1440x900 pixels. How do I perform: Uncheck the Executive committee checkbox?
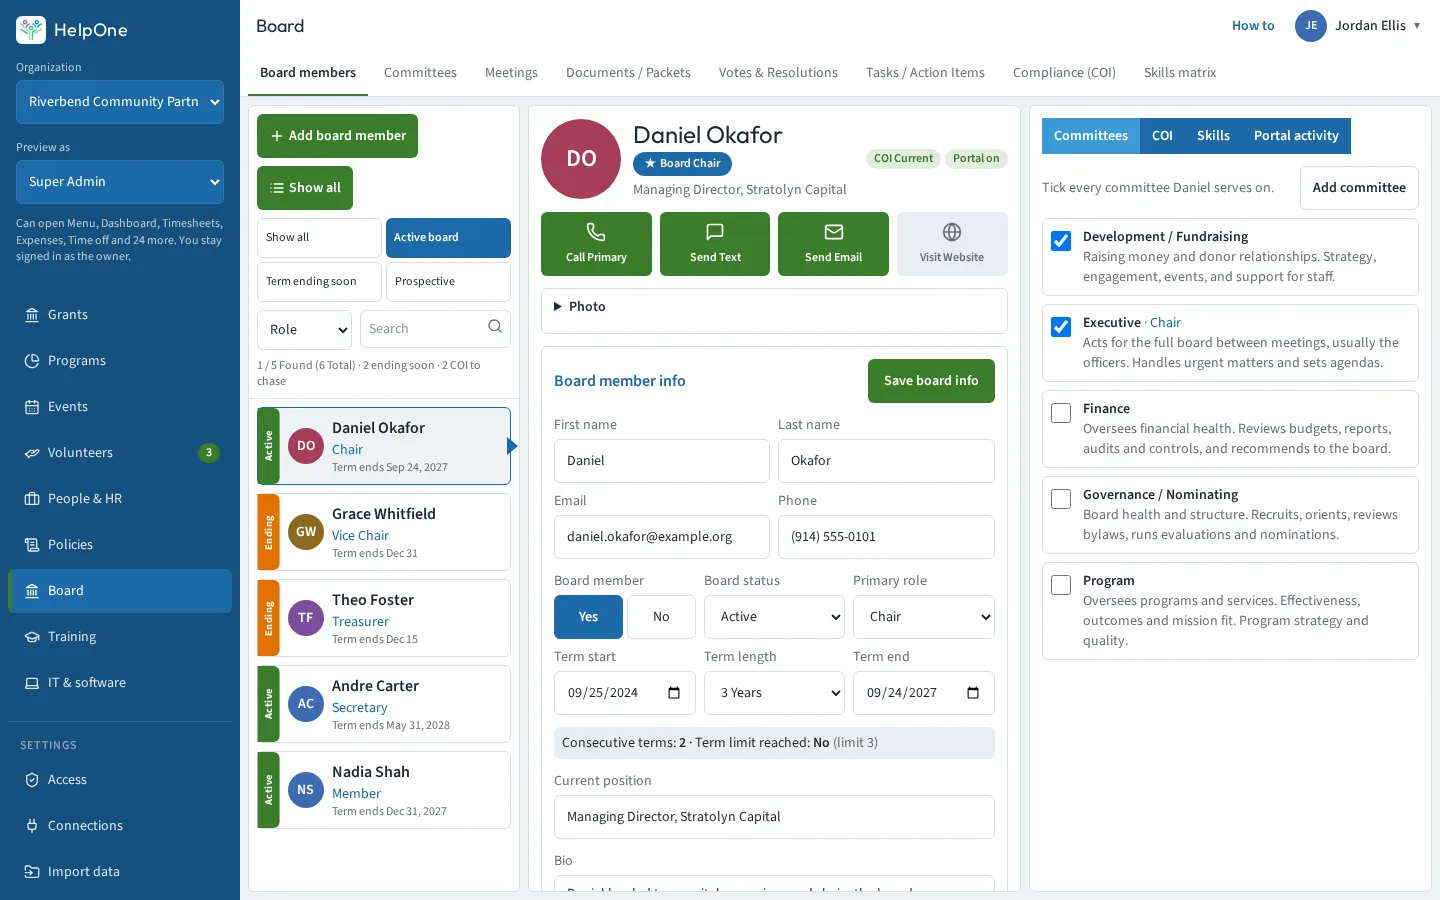point(1061,327)
